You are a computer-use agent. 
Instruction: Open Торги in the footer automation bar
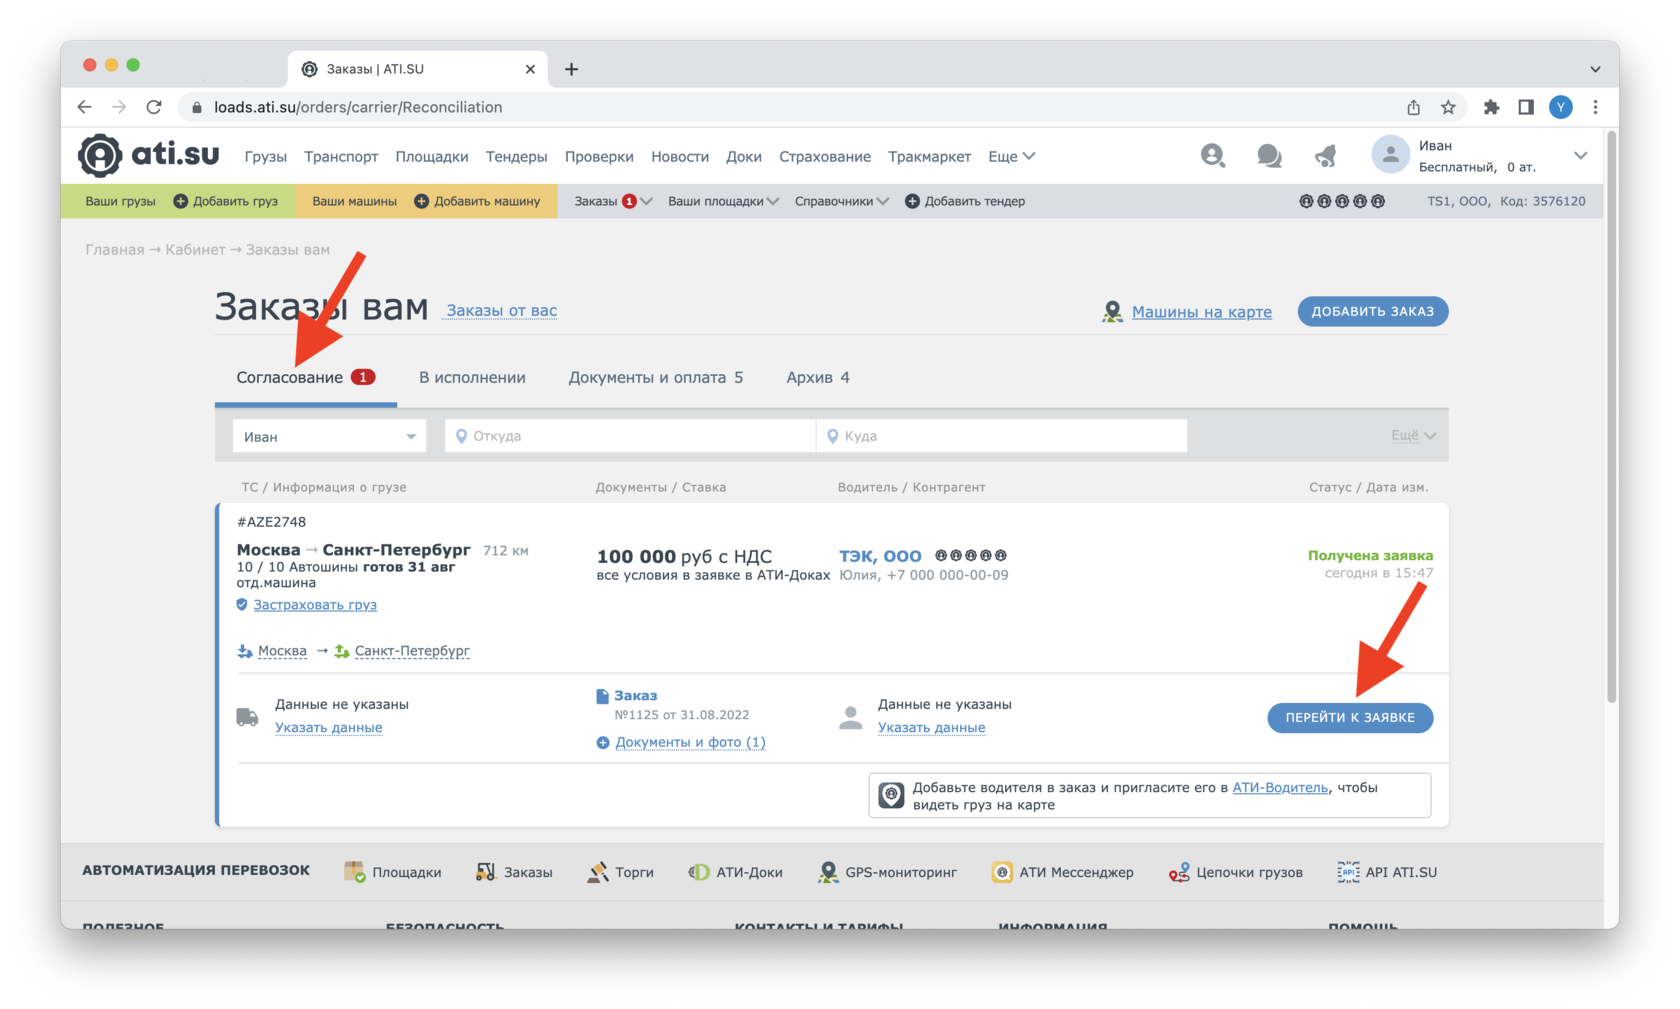coord(621,872)
